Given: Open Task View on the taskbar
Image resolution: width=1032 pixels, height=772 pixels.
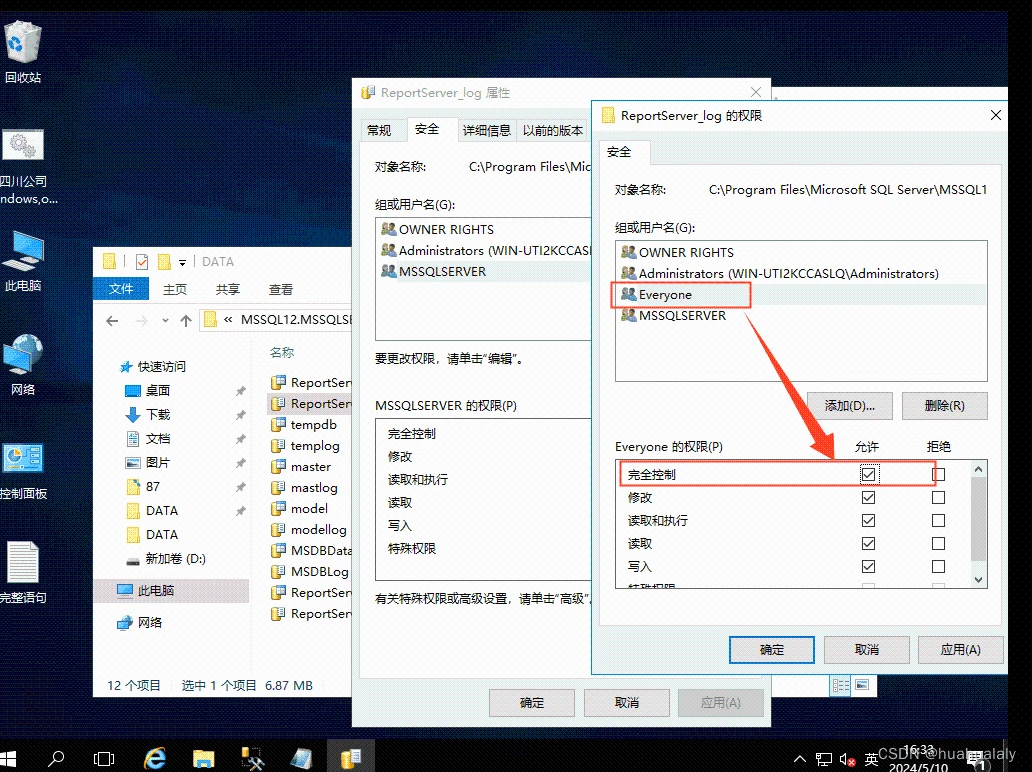Looking at the screenshot, I should point(104,758).
